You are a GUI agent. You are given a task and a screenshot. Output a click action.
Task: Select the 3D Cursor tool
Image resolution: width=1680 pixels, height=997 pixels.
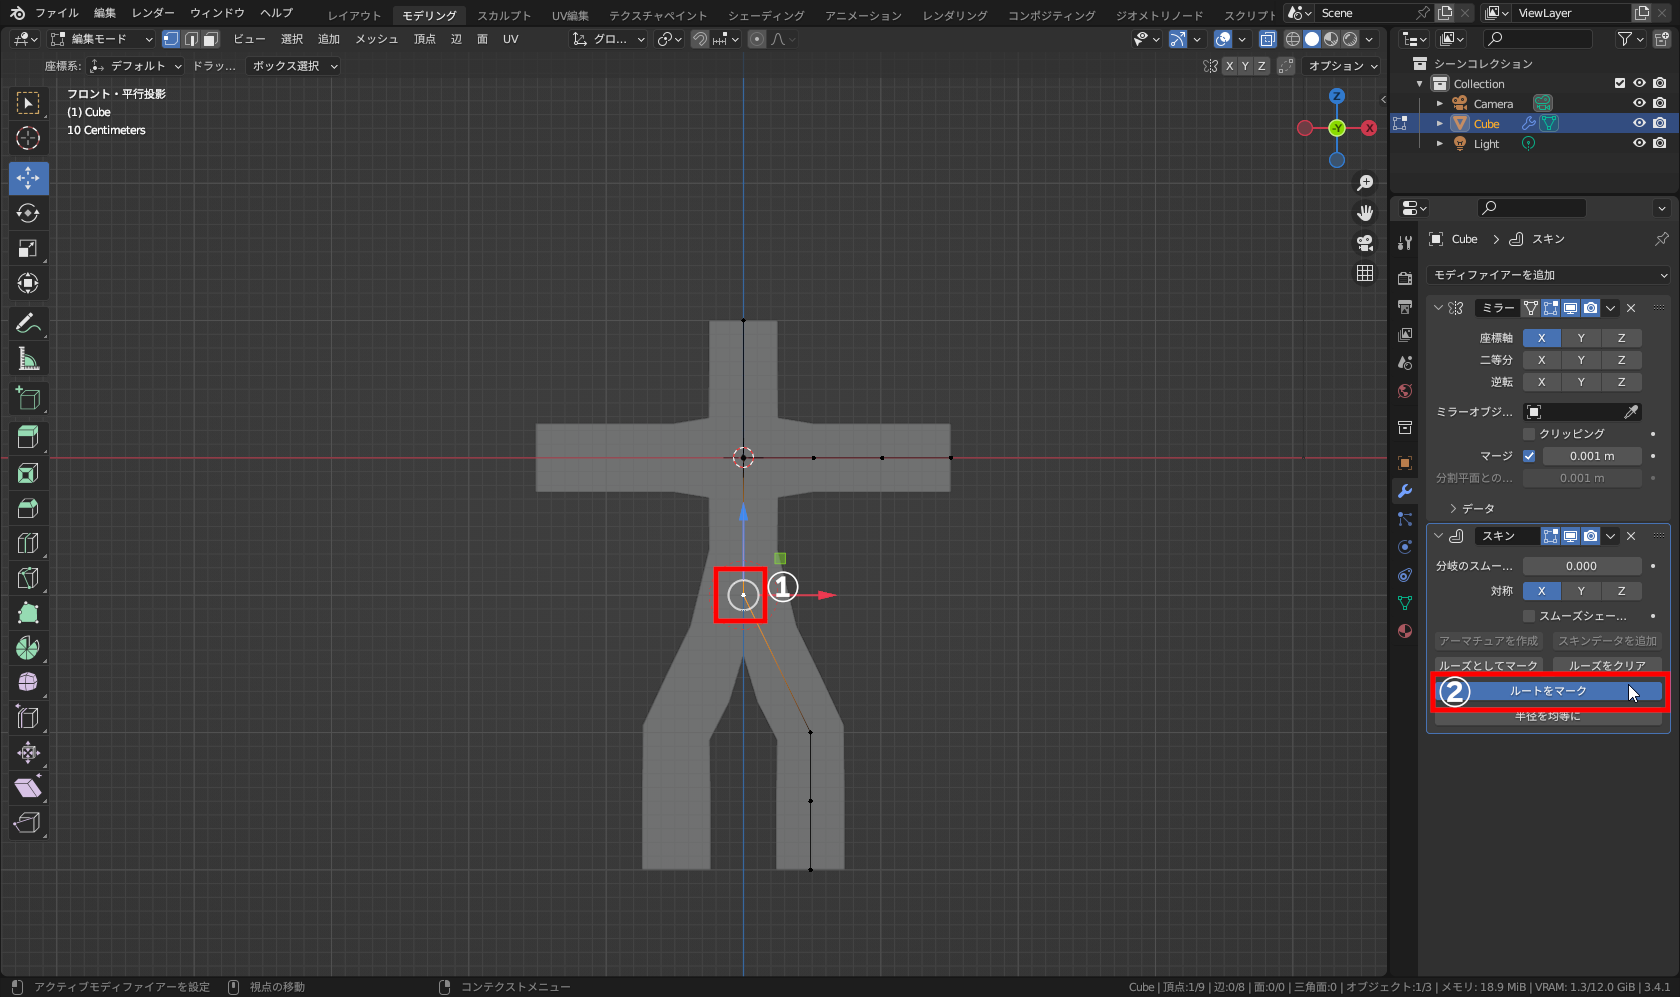pos(28,138)
